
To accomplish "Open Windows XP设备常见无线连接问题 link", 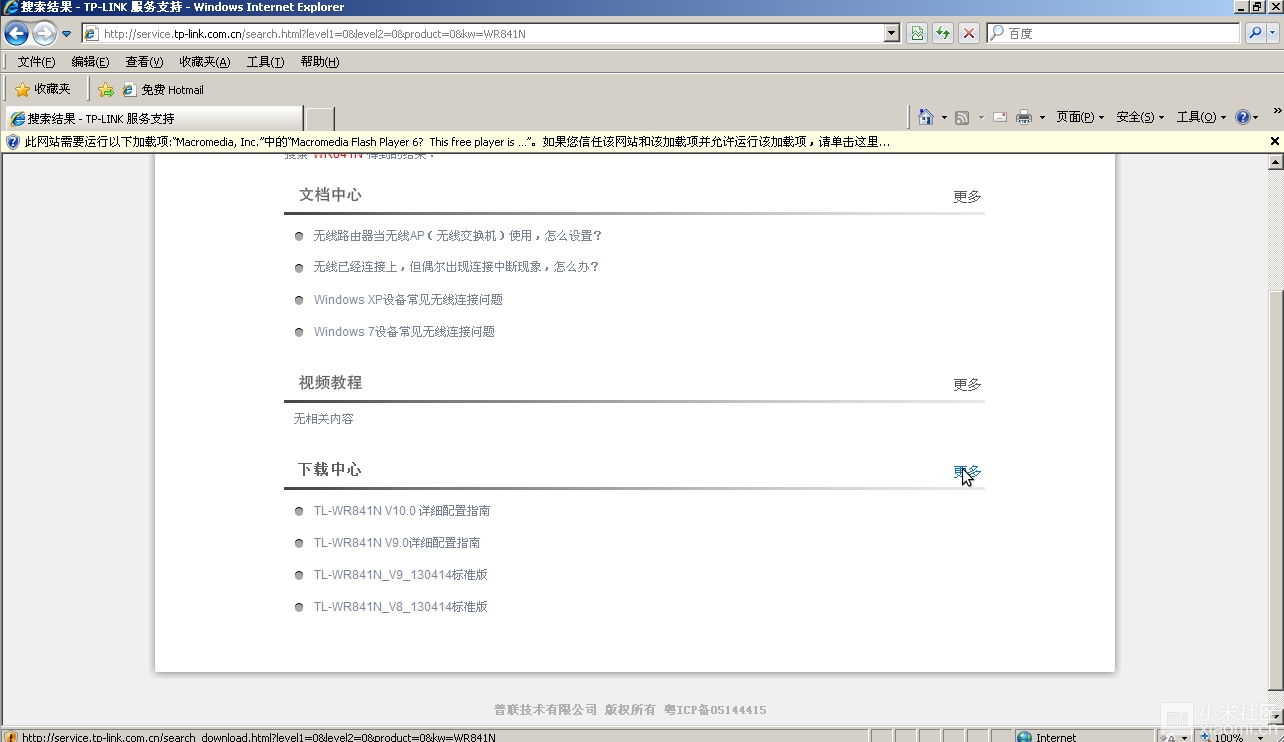I will [408, 300].
